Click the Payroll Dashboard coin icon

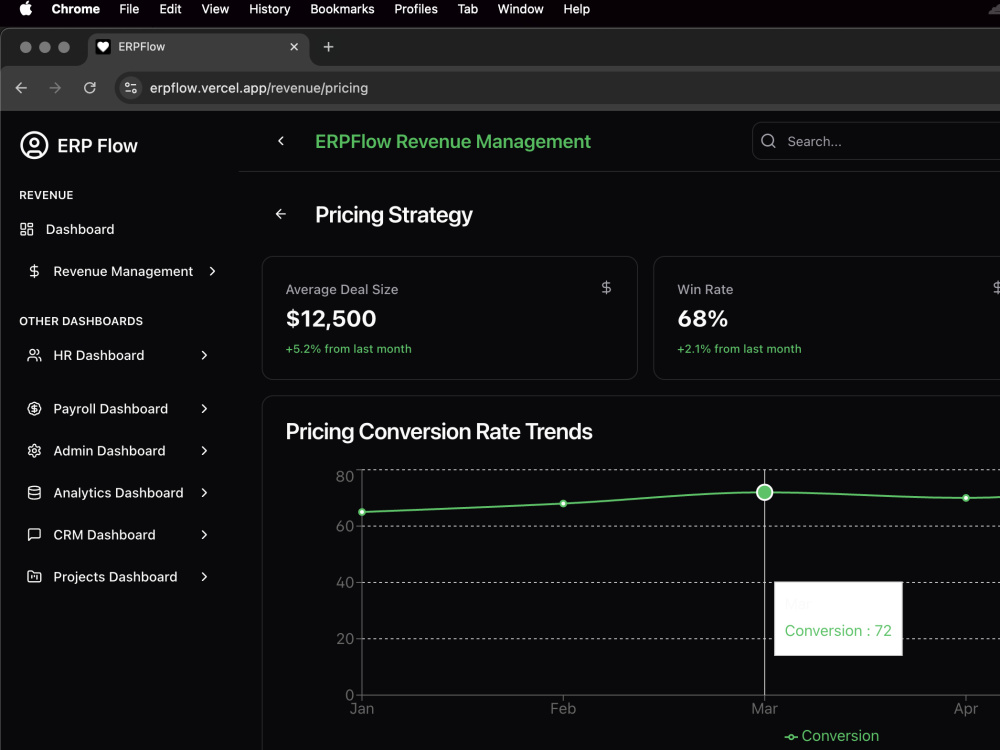34,409
